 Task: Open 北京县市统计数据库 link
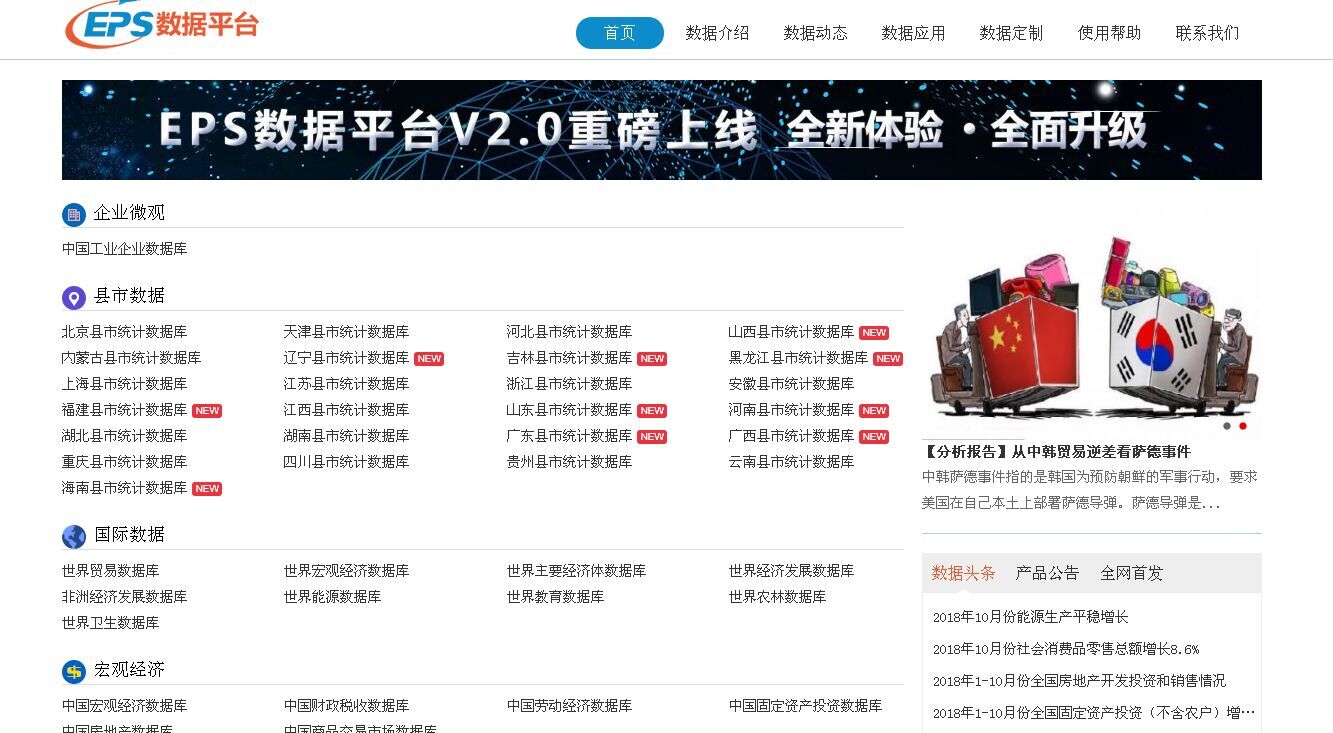coord(124,332)
